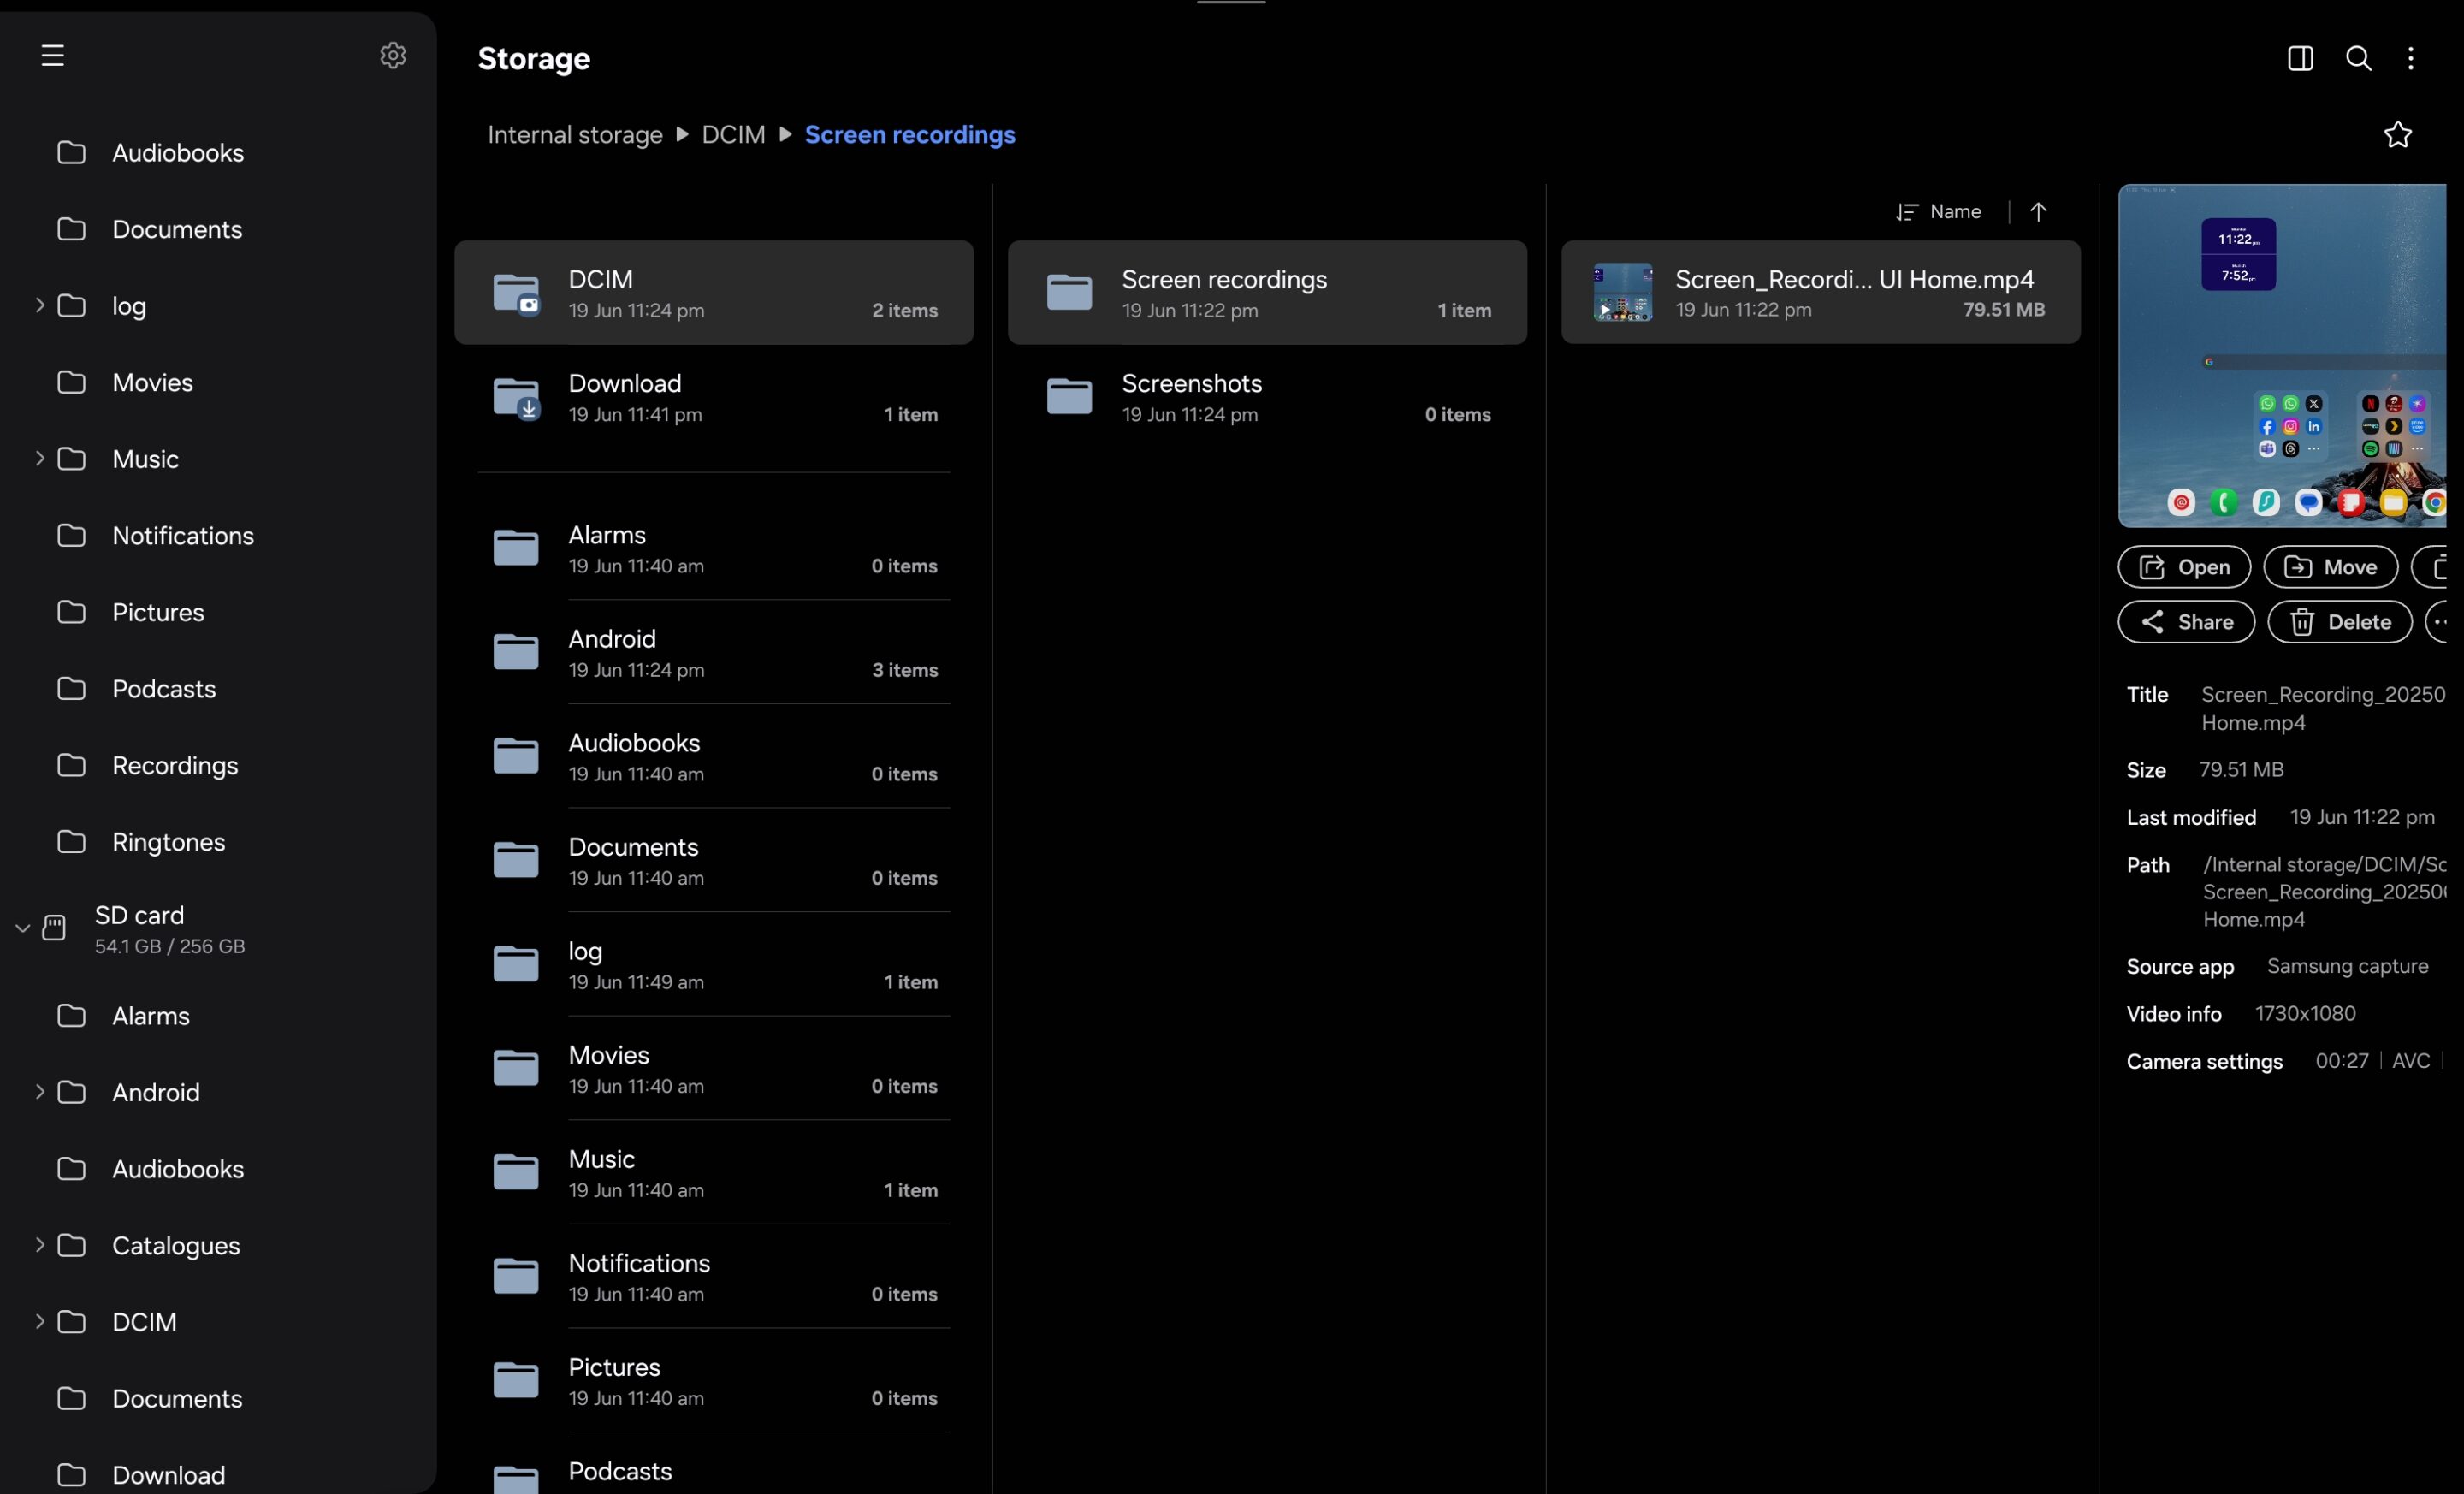The width and height of the screenshot is (2464, 1494).
Task: Add folder to favorites with star icon
Action: [2397, 135]
